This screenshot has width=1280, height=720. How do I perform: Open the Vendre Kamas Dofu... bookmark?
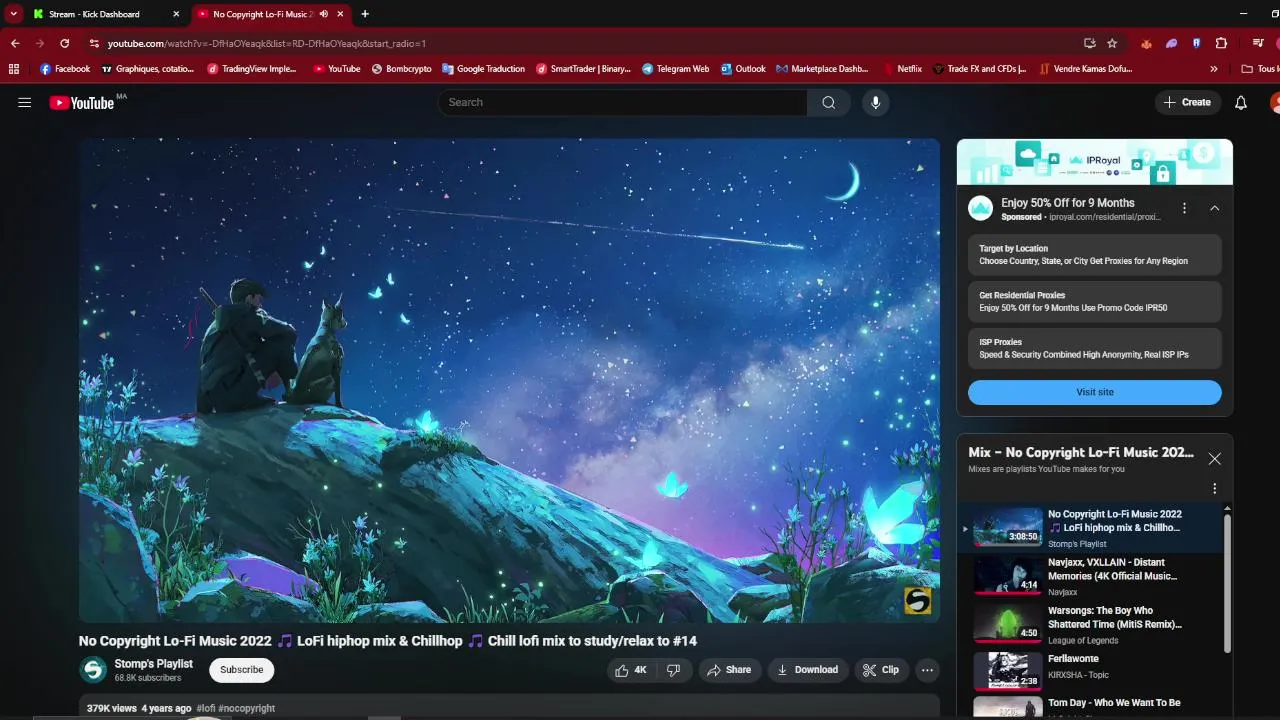click(1086, 69)
